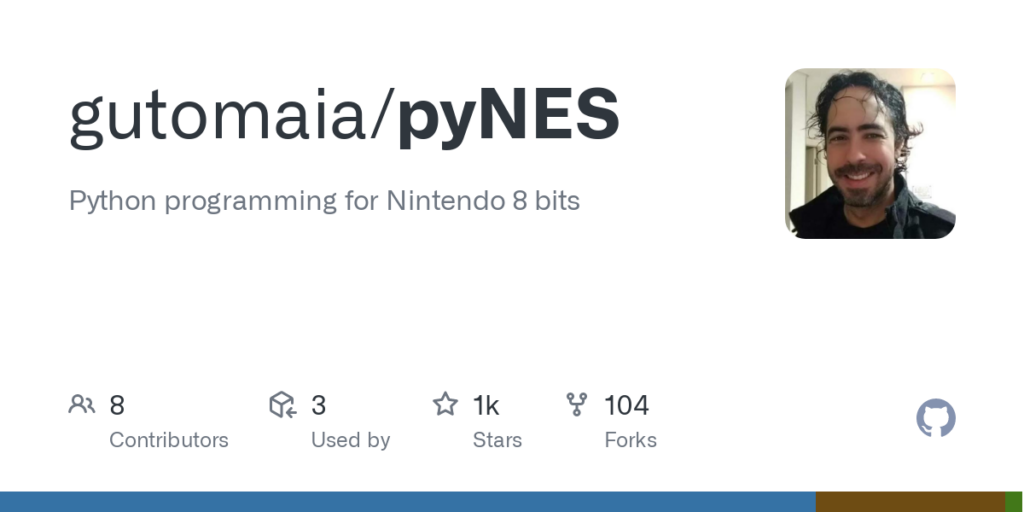This screenshot has height=512, width=1024.
Task: Click the Stars star icon
Action: [x=445, y=405]
